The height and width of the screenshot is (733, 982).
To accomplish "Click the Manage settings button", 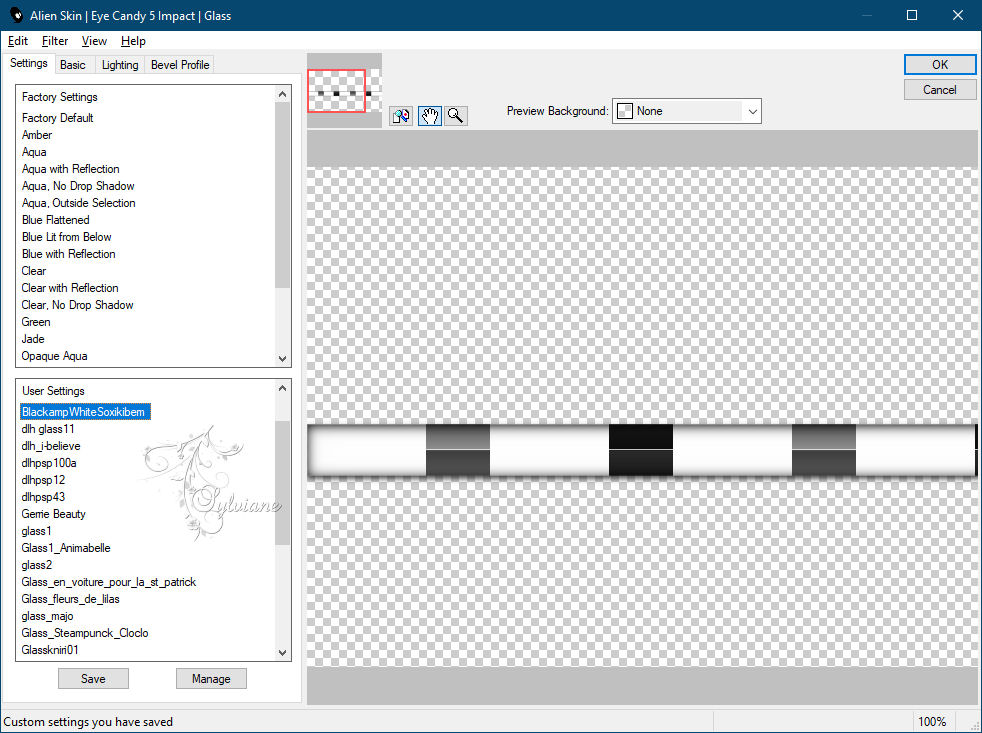I will pyautogui.click(x=211, y=678).
